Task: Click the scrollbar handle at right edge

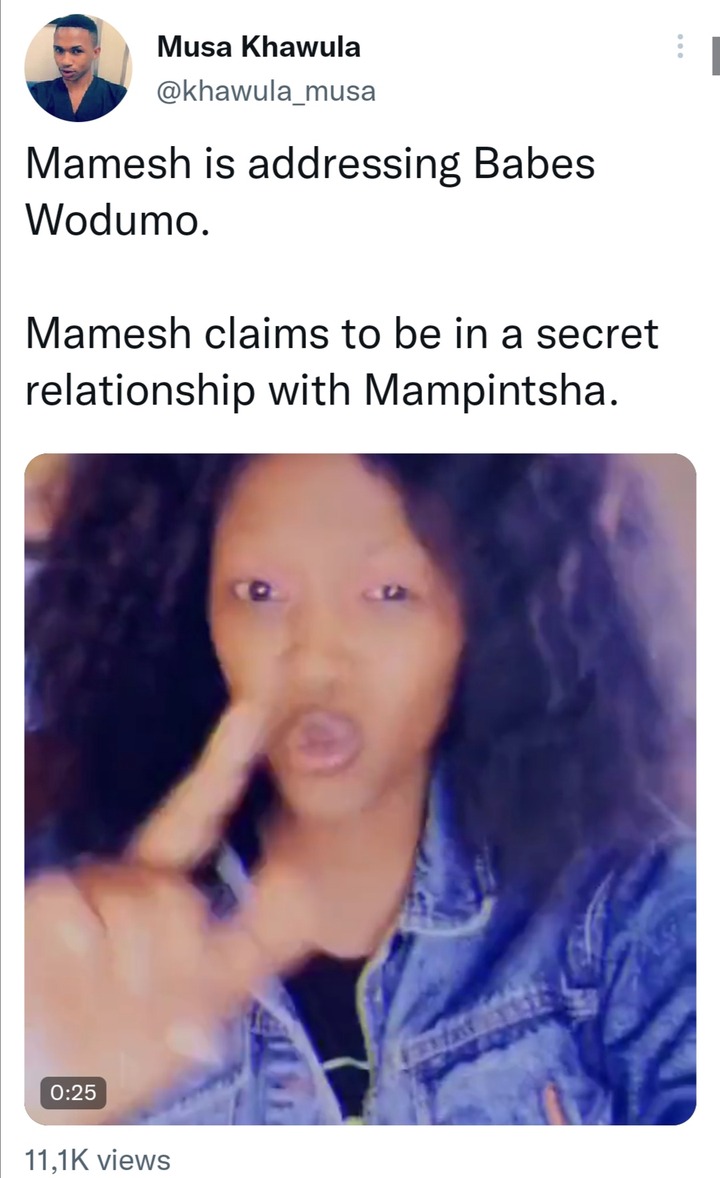Action: point(715,54)
